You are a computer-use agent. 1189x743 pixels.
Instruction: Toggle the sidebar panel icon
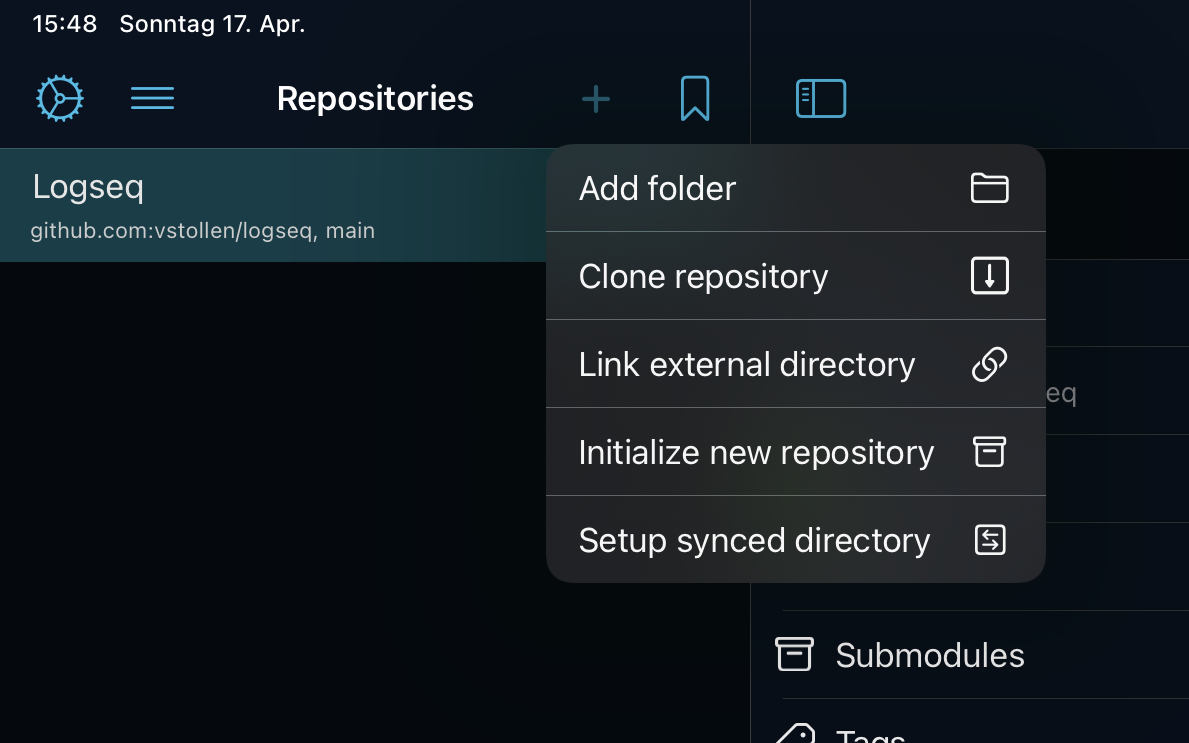tap(821, 99)
